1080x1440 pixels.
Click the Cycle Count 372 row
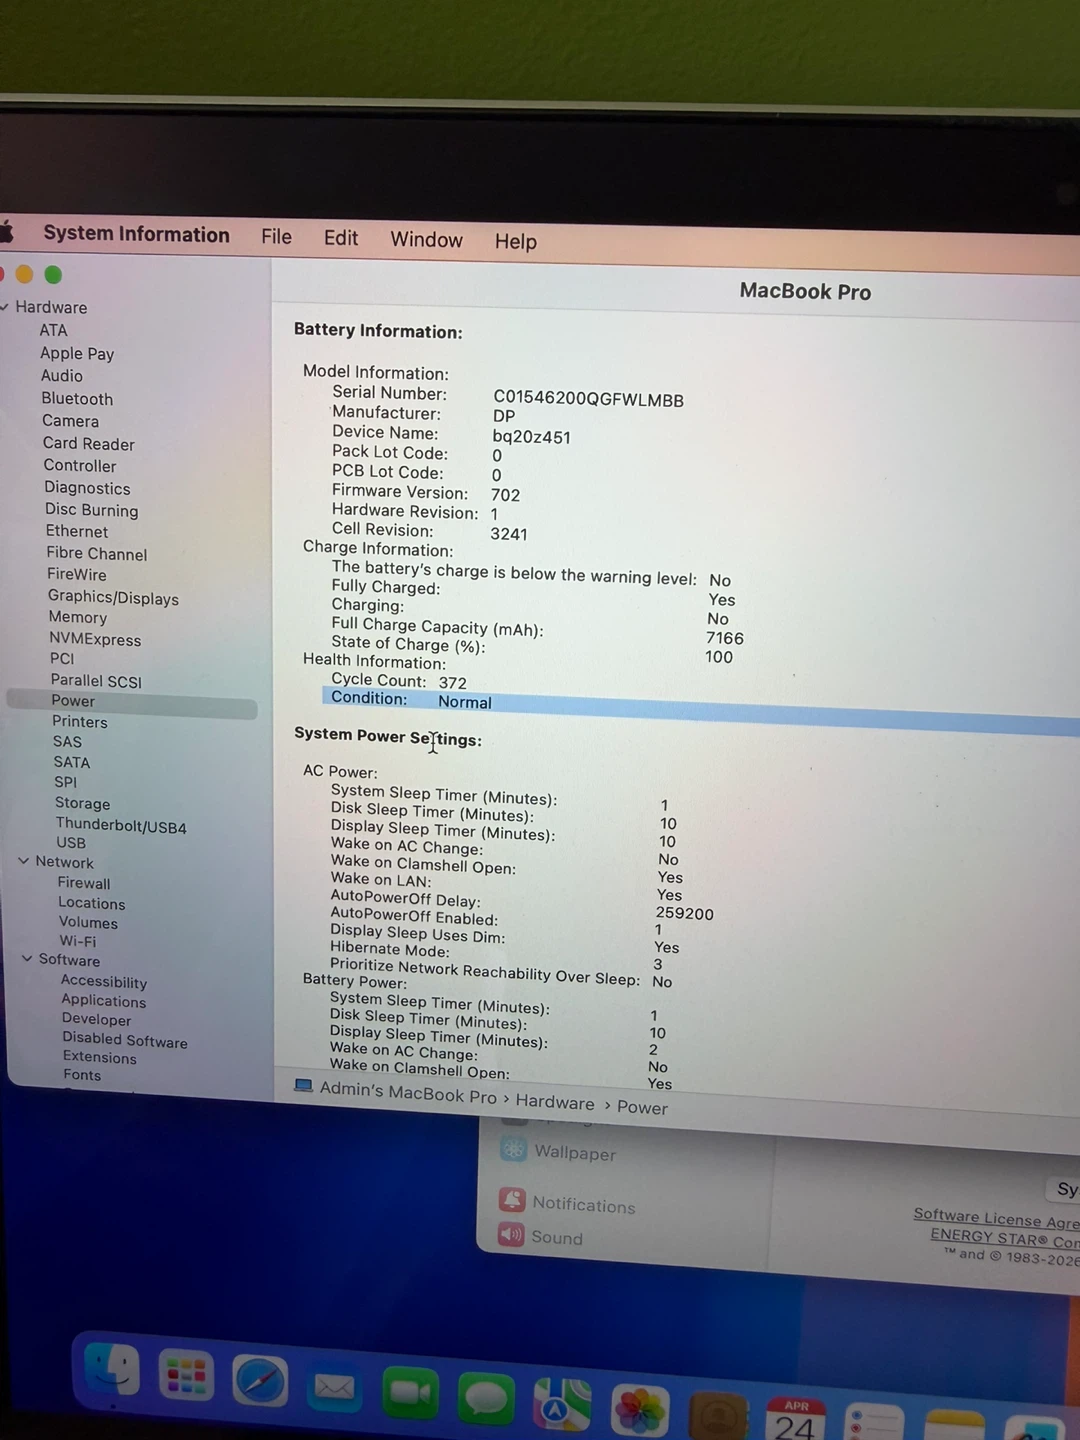coord(399,681)
